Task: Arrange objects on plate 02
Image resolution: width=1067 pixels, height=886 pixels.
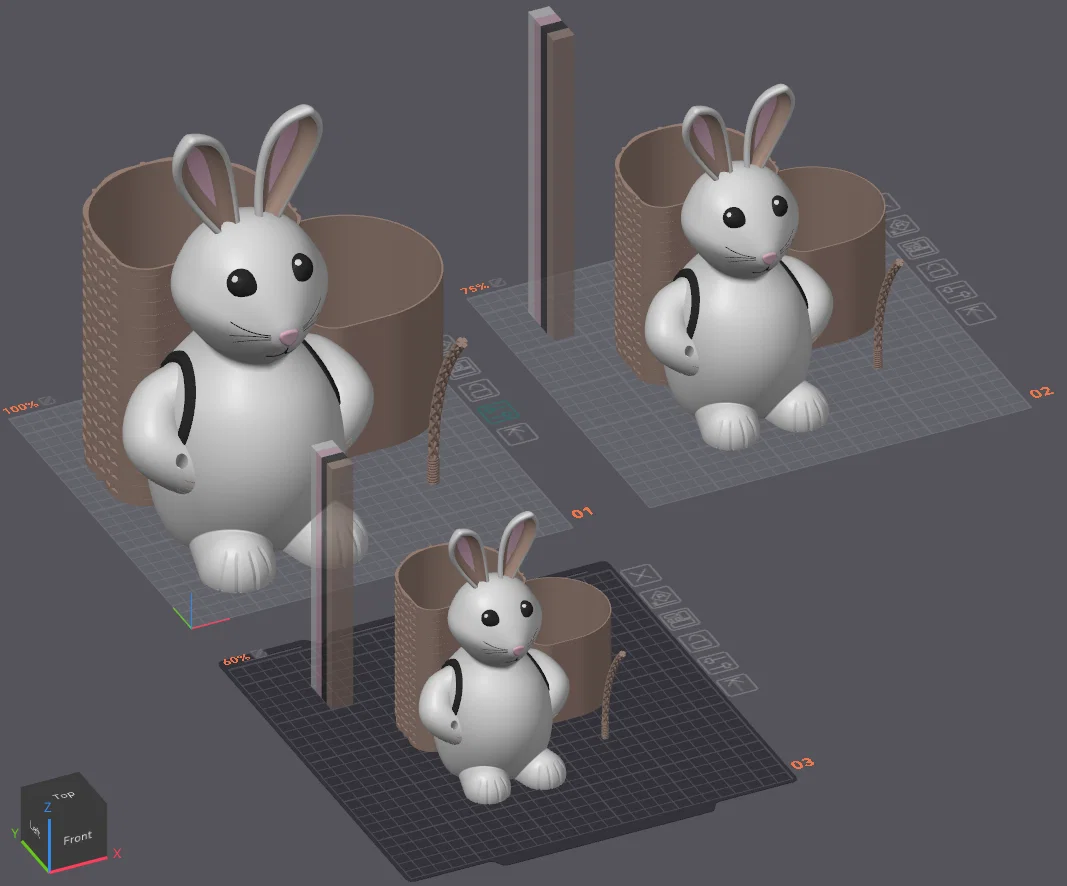Action: pos(918,248)
